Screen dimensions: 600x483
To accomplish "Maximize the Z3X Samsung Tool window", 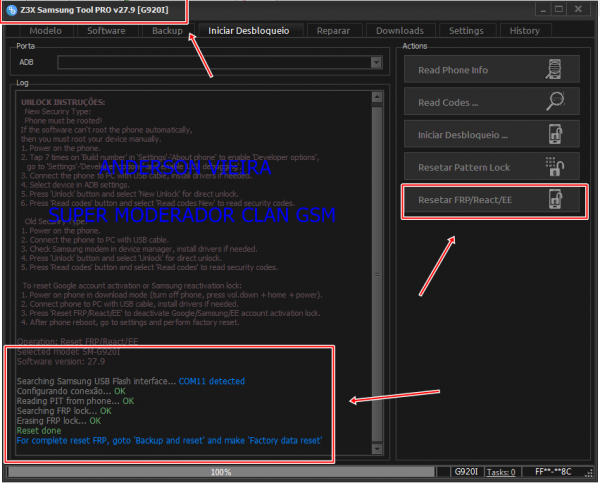I will 559,9.
